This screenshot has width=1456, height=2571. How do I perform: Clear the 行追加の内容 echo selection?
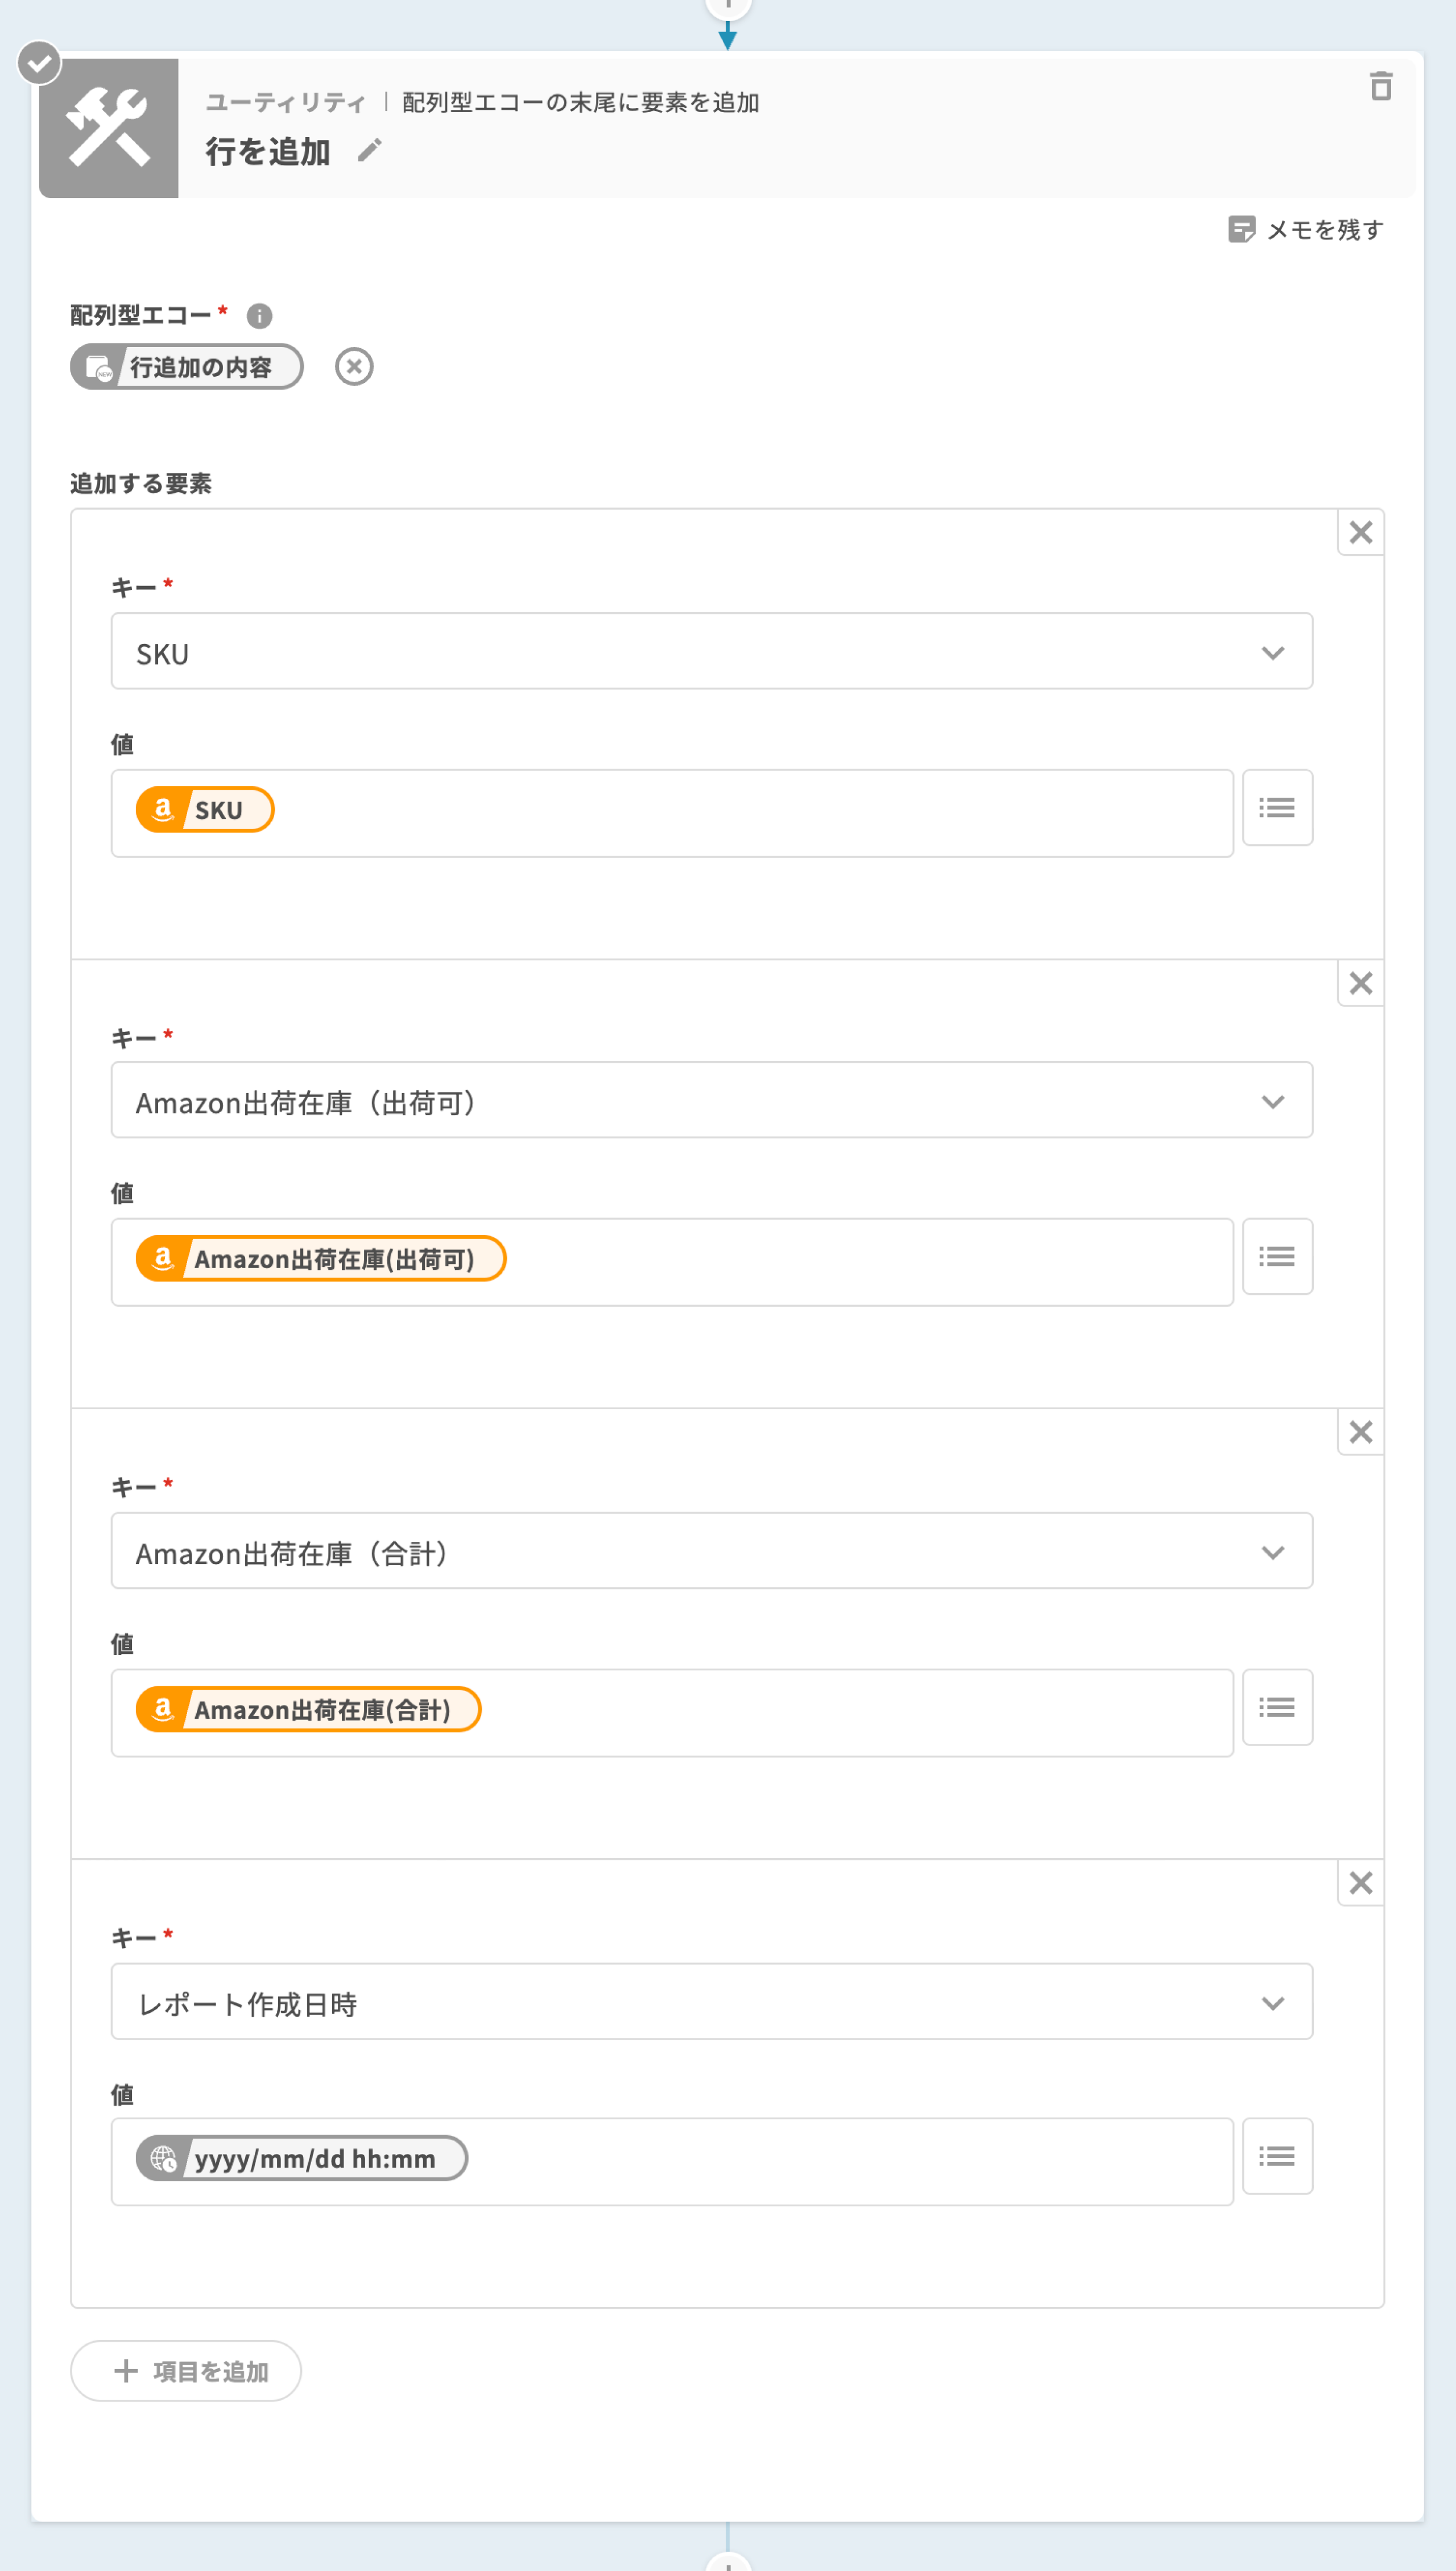pyautogui.click(x=354, y=367)
